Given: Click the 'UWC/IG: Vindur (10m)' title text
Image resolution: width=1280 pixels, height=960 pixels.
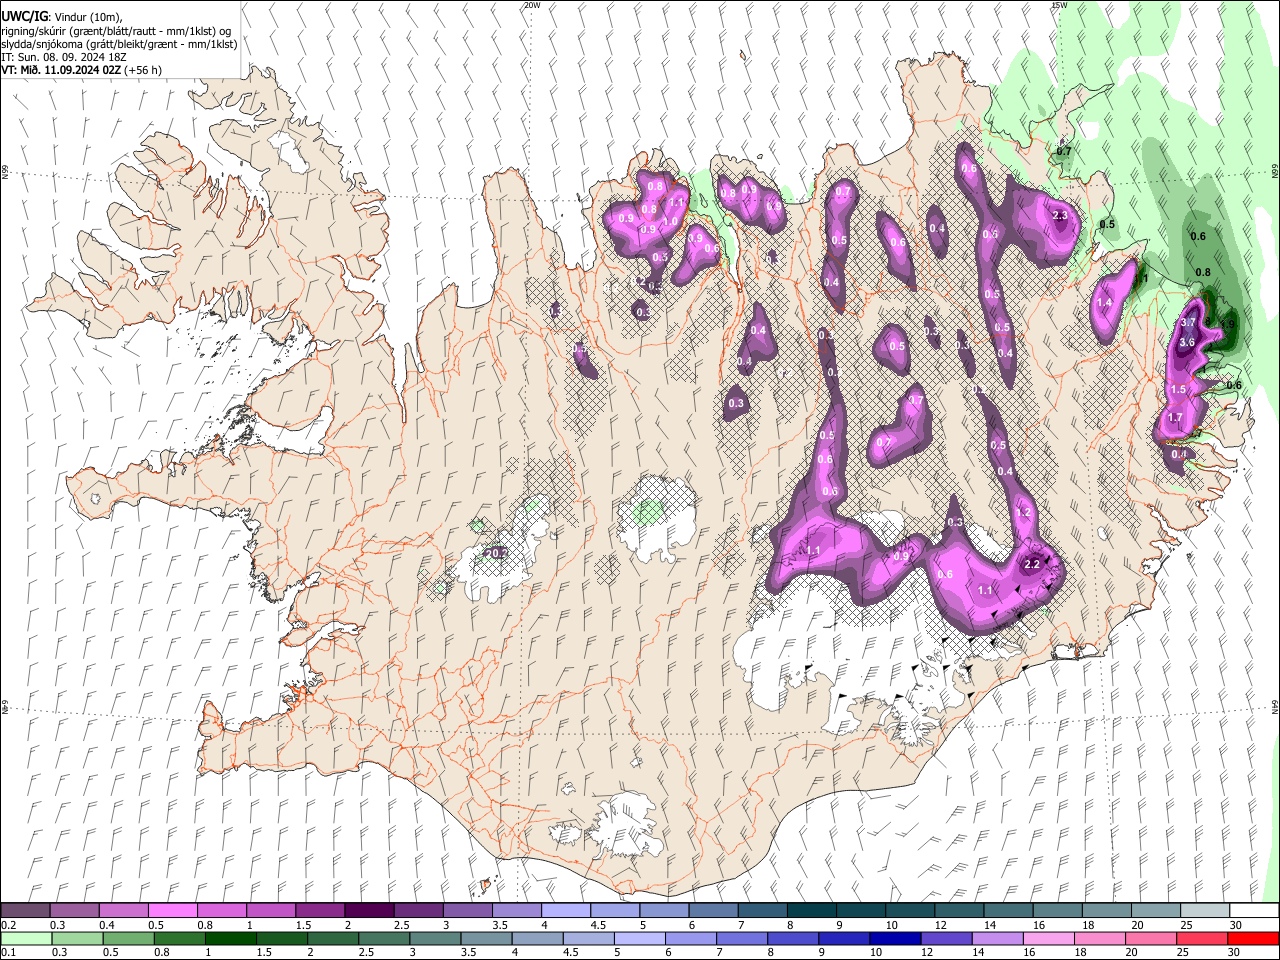Looking at the screenshot, I should pyautogui.click(x=61, y=16).
